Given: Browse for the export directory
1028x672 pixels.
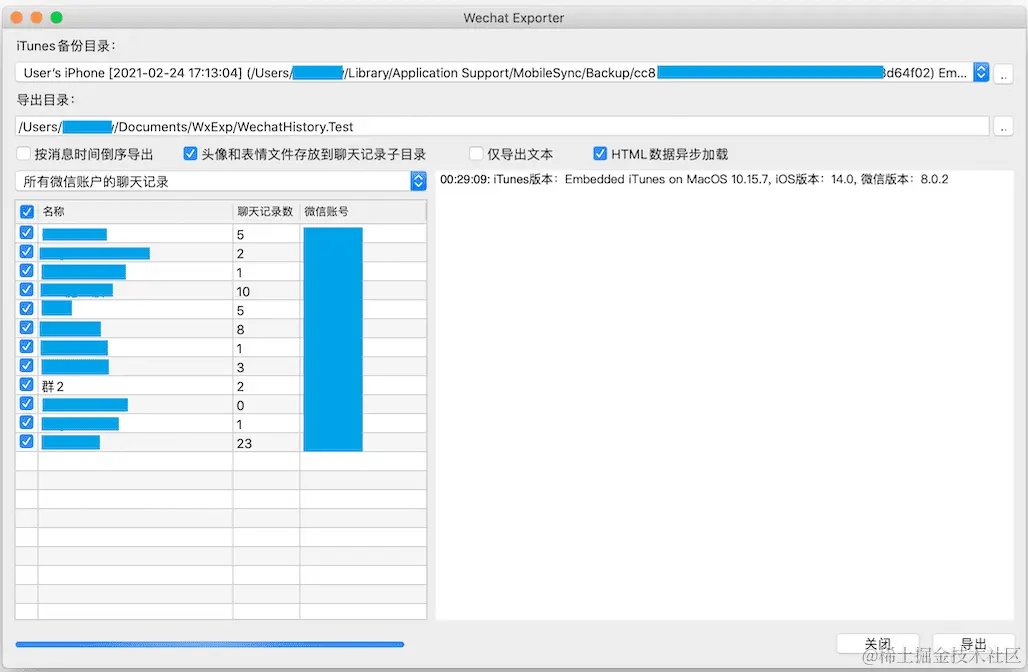Looking at the screenshot, I should point(1003,127).
